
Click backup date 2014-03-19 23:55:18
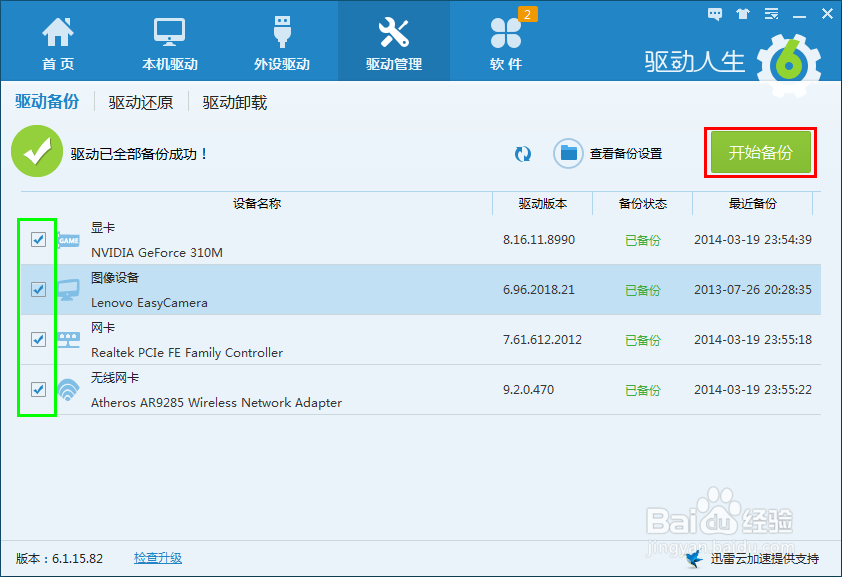point(753,340)
